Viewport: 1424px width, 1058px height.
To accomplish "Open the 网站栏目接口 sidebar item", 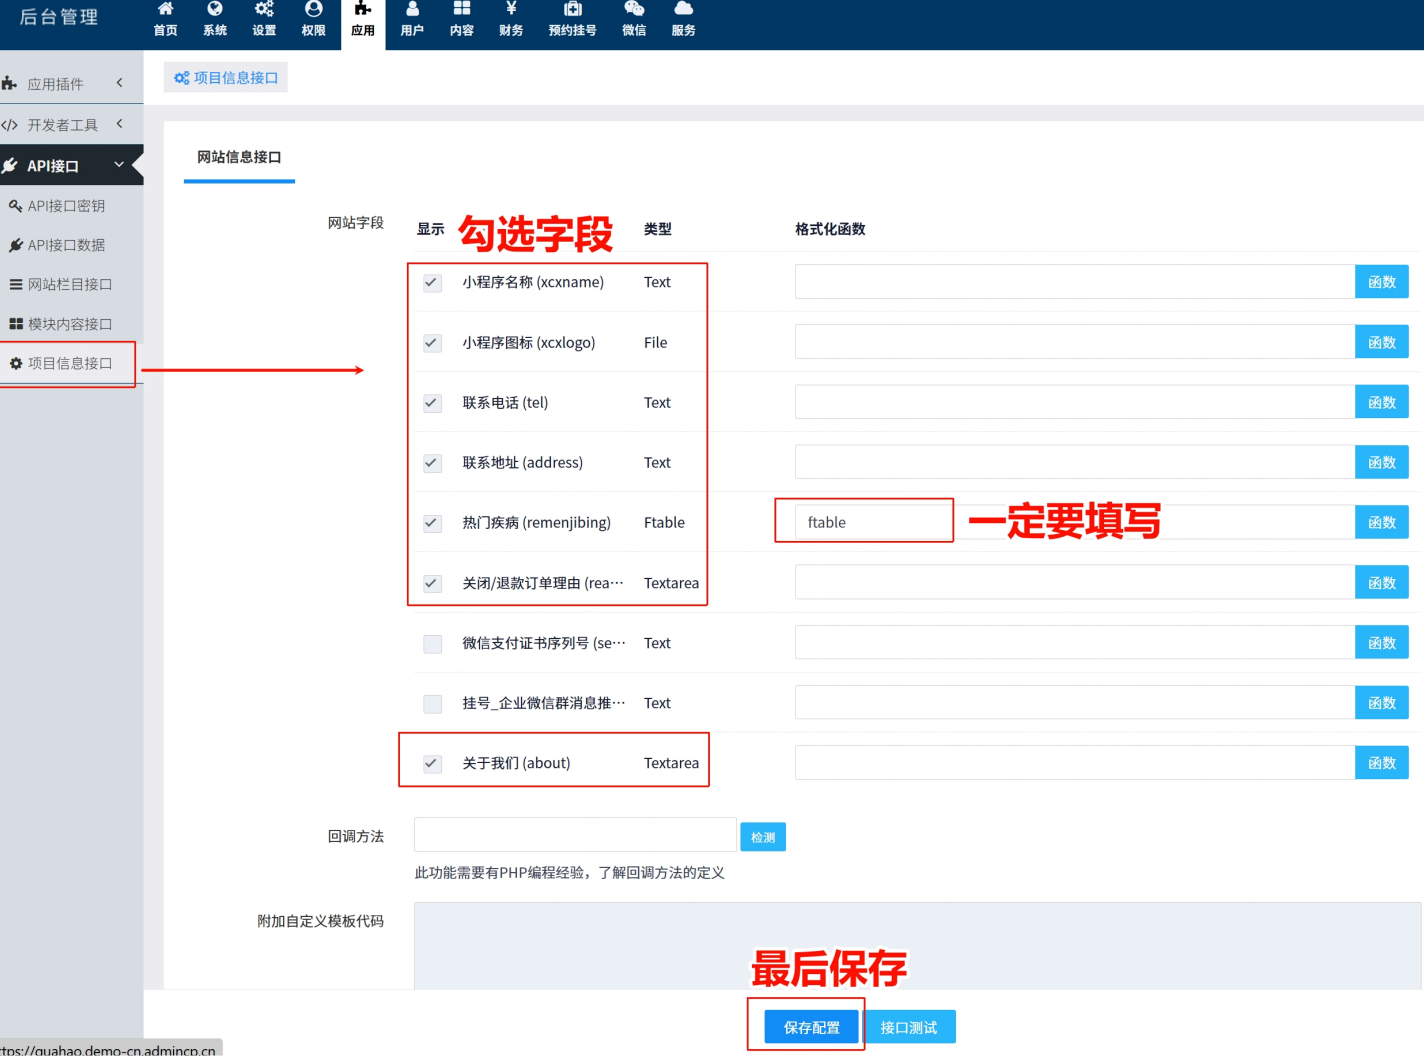I will coord(69,285).
